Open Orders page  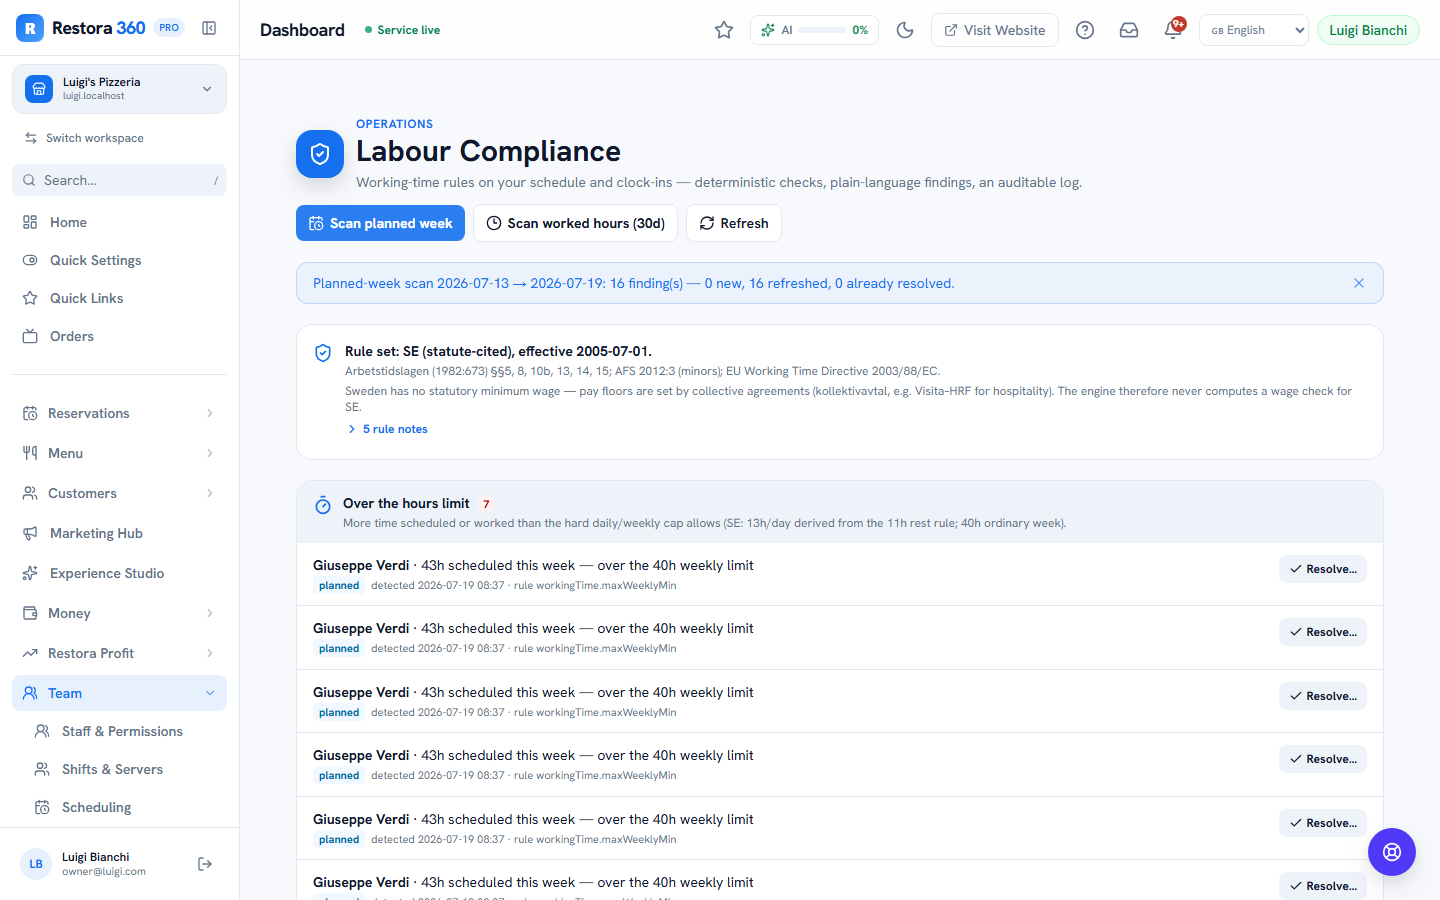pos(119,336)
